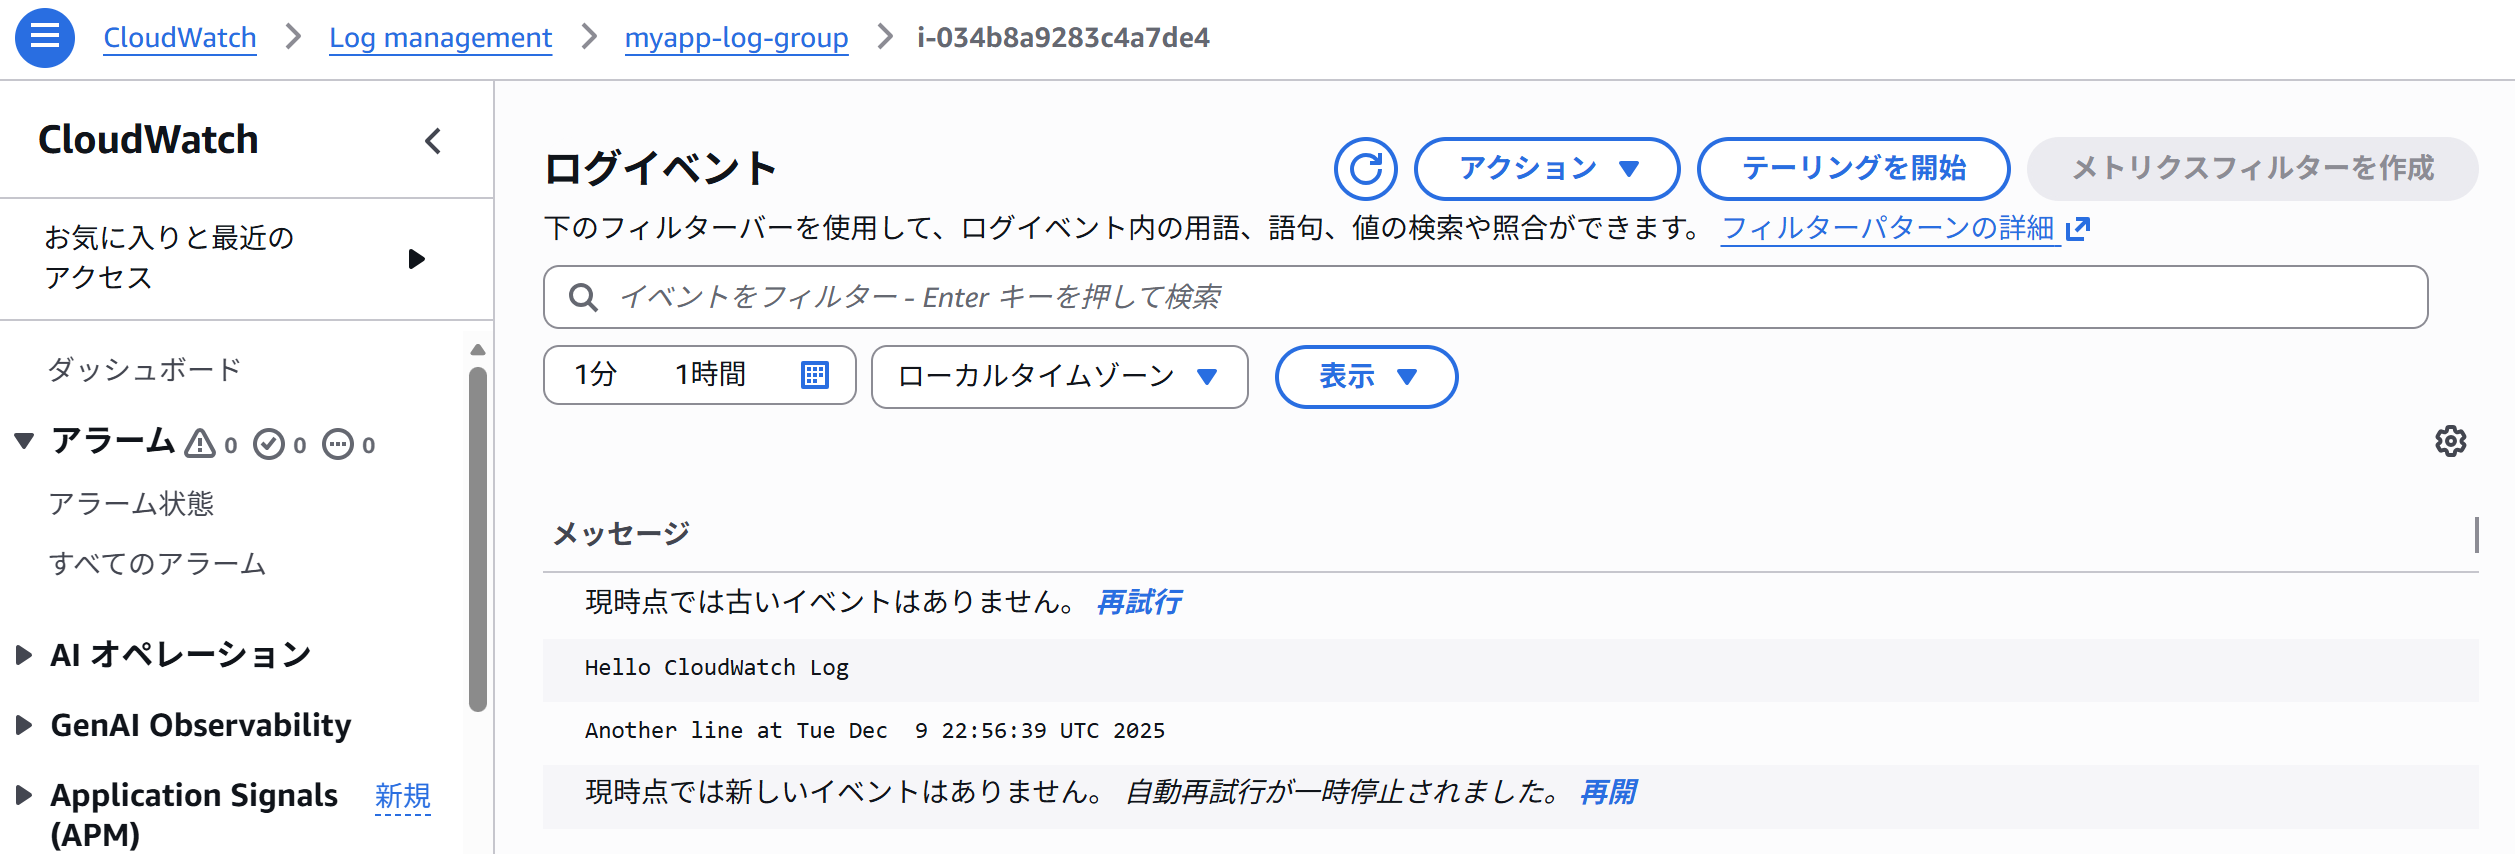The width and height of the screenshot is (2515, 854).
Task: Focus the event filter input field
Action: 1485,297
